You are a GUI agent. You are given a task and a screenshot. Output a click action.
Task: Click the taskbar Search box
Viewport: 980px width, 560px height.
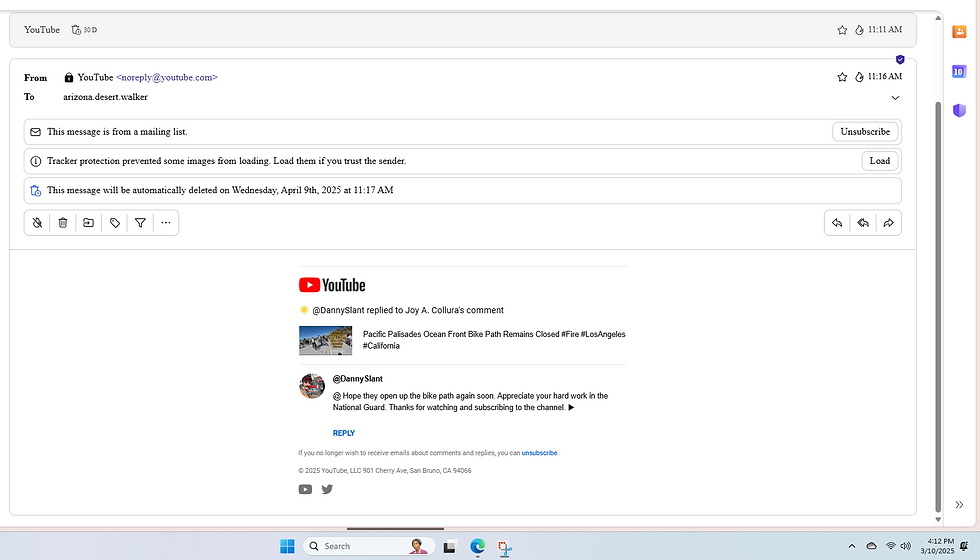click(x=369, y=546)
